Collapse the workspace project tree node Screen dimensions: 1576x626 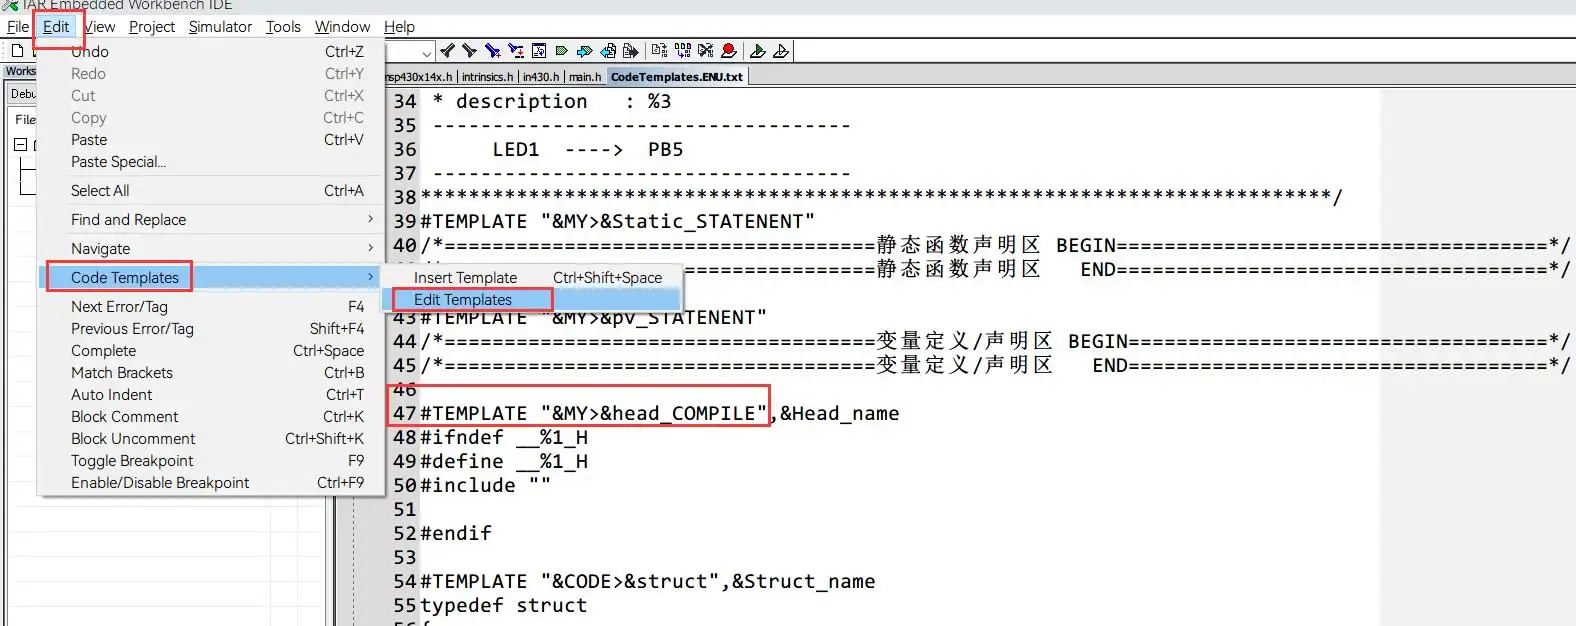tap(20, 145)
